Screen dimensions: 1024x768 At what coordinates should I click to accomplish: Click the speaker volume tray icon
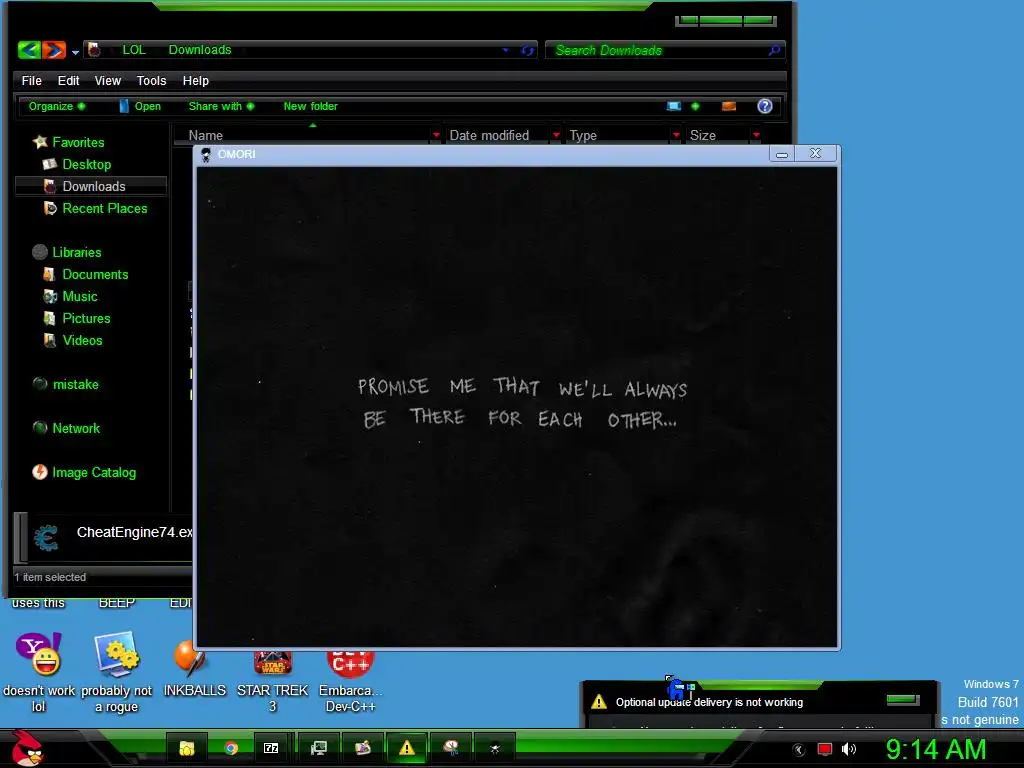point(849,749)
